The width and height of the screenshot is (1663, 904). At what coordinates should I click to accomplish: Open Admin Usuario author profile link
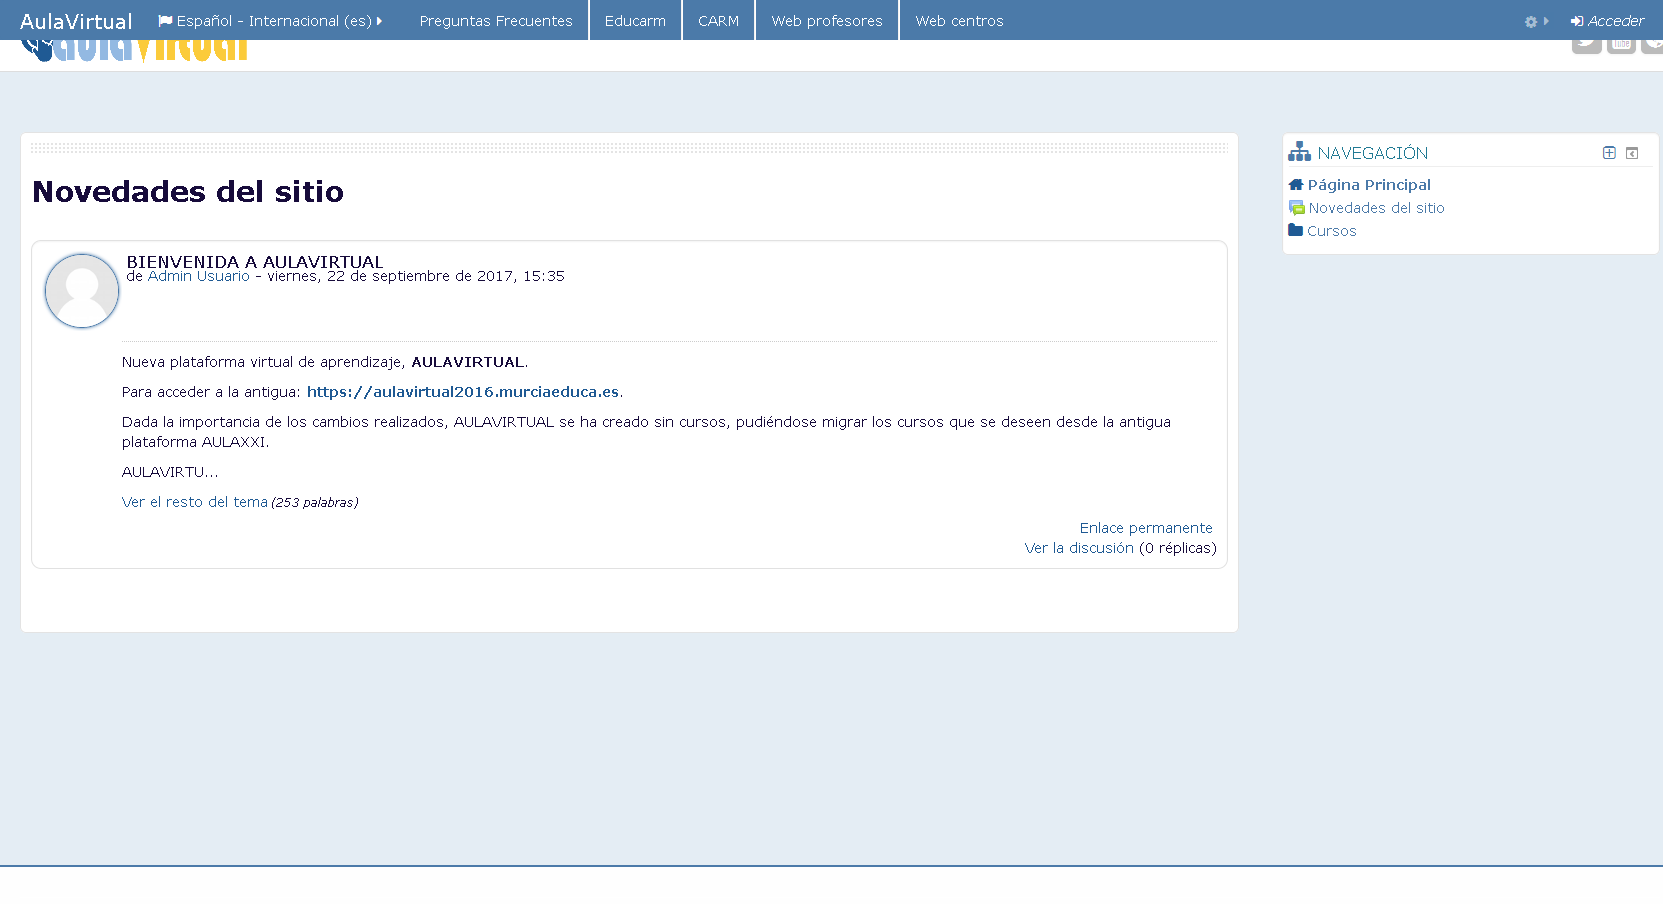[x=199, y=276]
